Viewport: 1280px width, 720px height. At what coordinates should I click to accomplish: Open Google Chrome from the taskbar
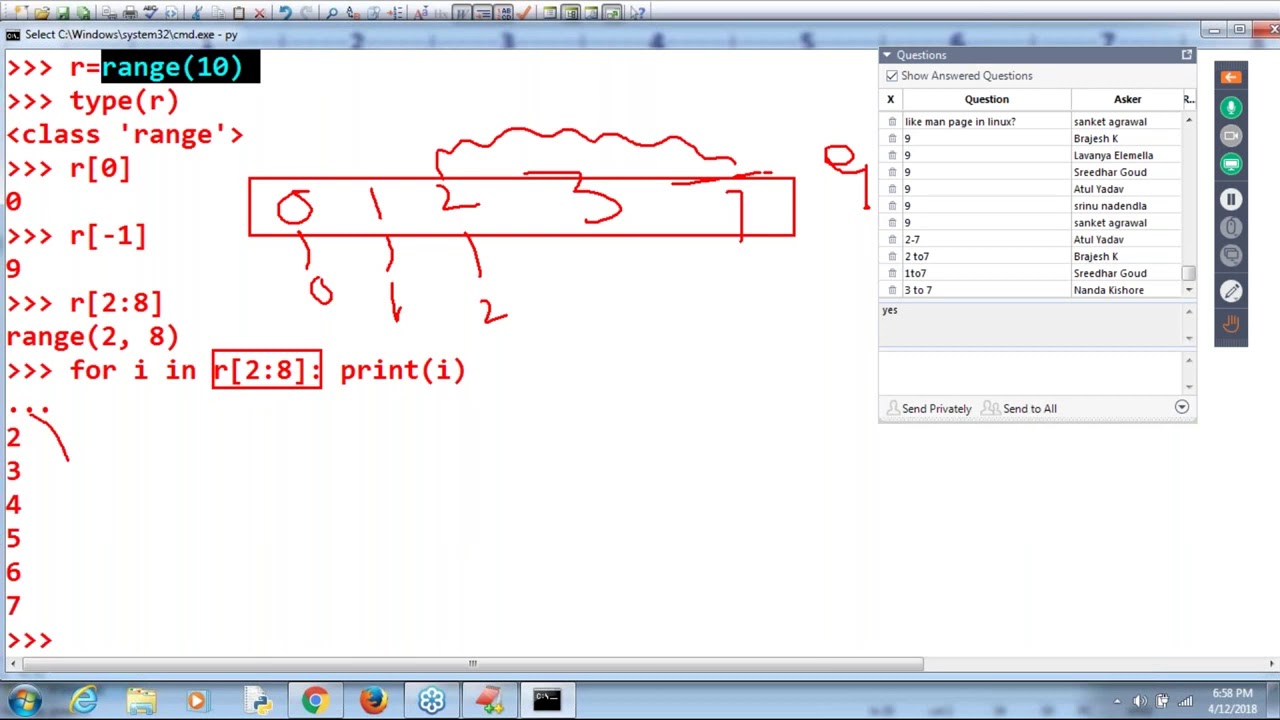tap(315, 700)
